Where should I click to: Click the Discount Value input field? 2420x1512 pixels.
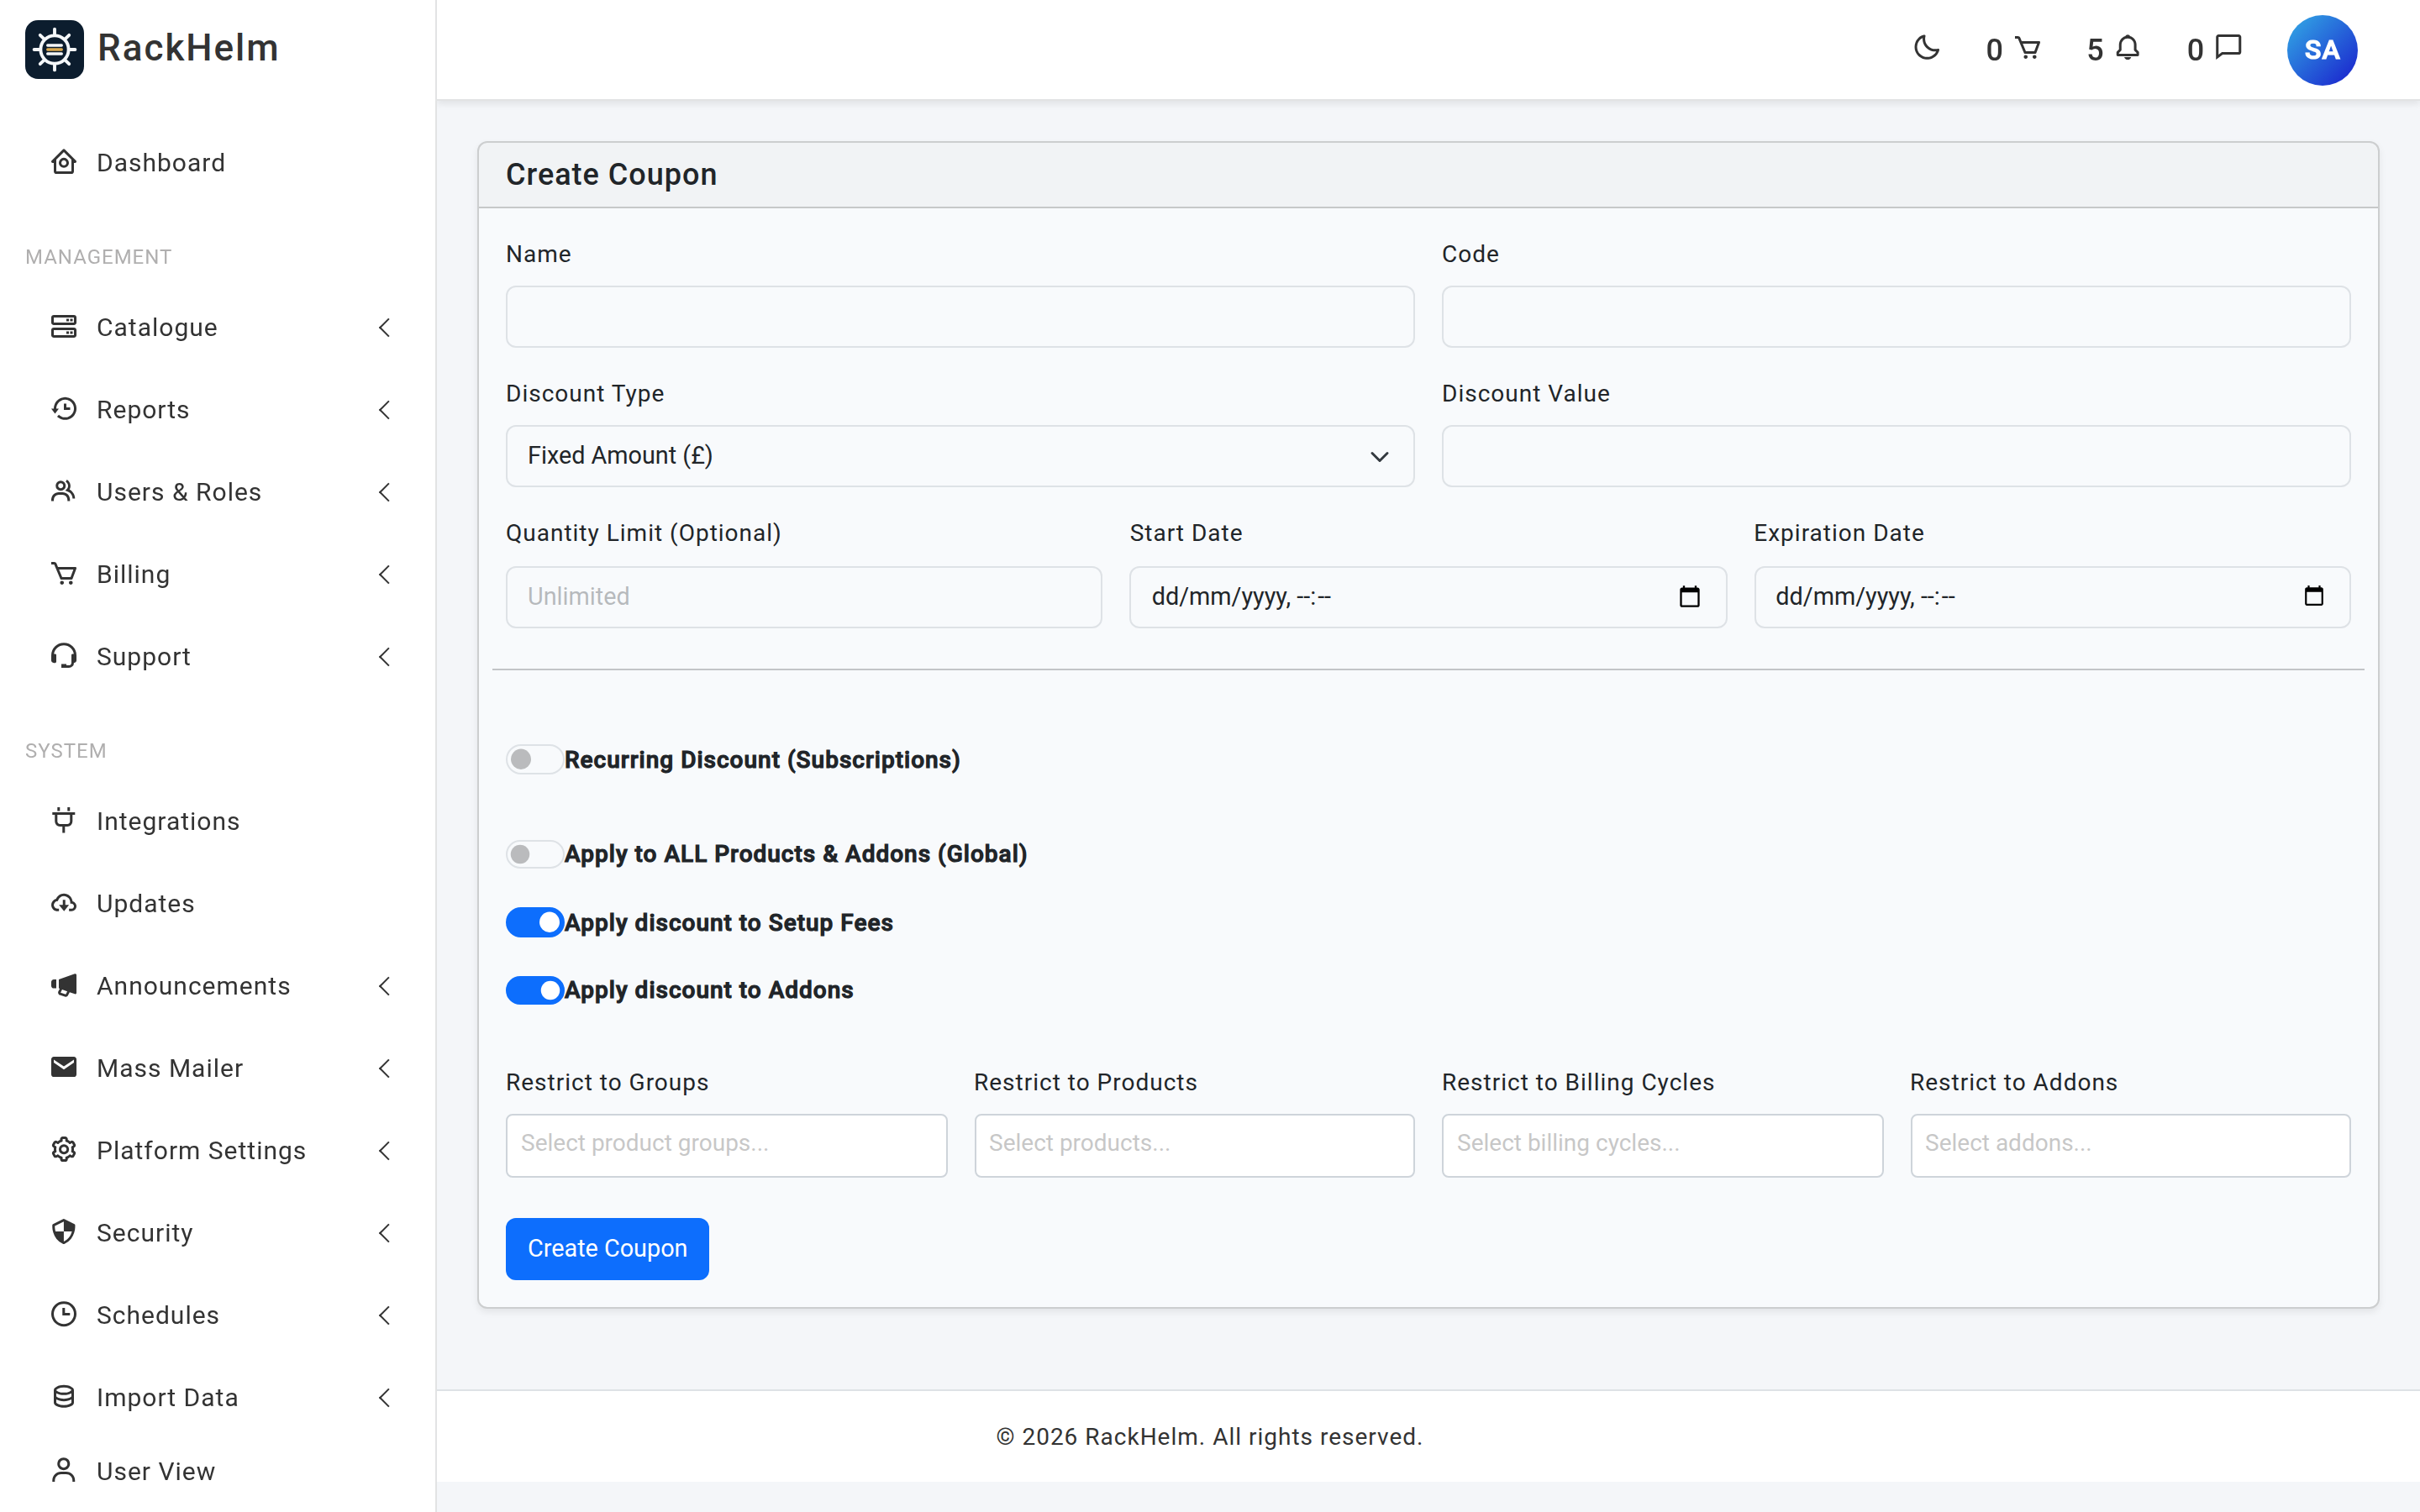[1896, 456]
